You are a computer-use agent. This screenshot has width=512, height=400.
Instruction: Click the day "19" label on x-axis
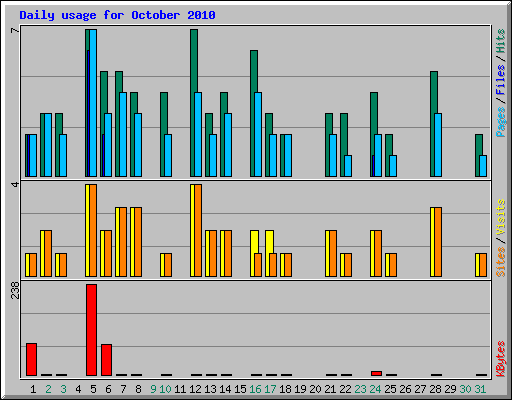coord(300,389)
